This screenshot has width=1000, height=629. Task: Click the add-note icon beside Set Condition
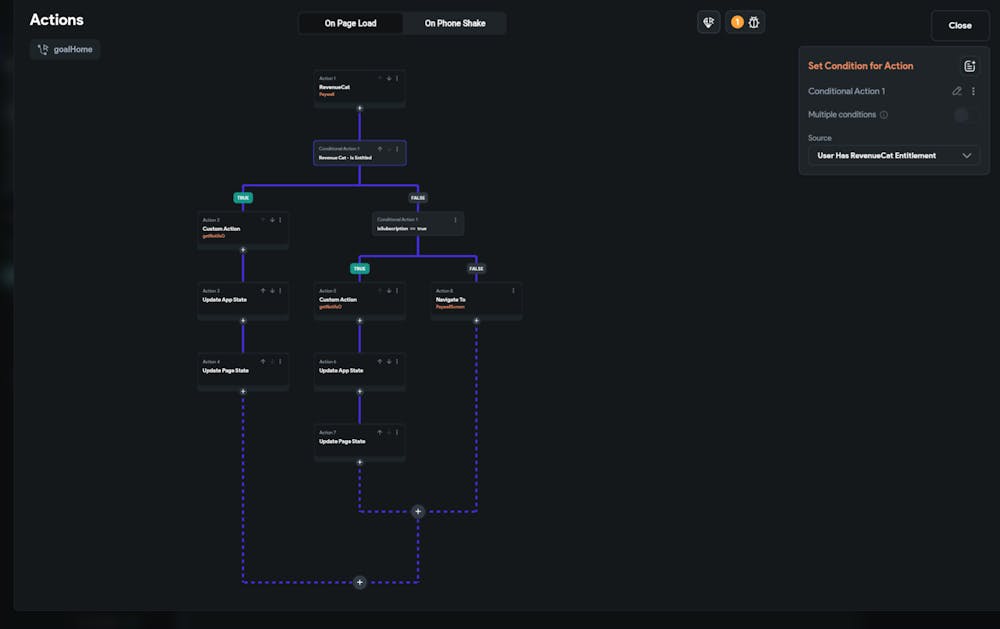[969, 66]
